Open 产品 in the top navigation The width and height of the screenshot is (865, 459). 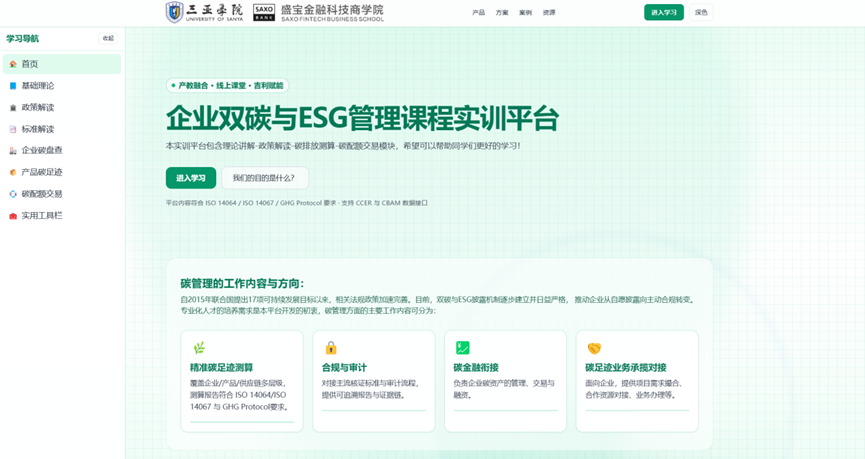(478, 13)
